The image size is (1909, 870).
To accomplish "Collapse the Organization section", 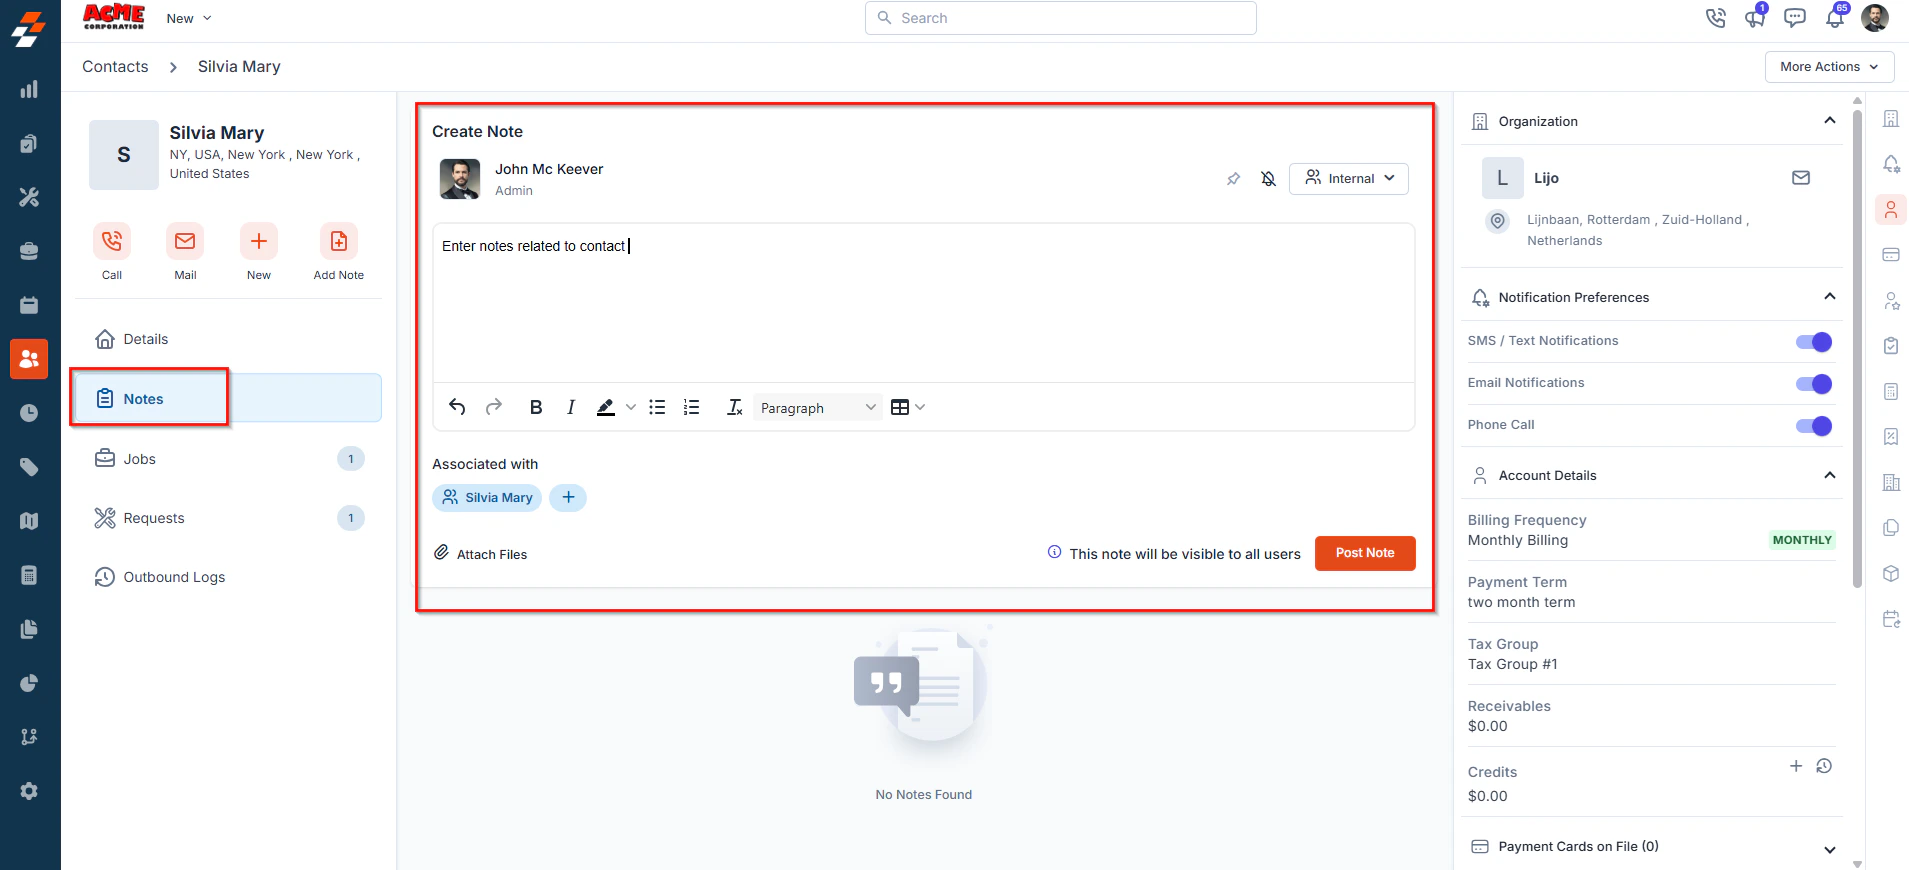I will pos(1829,120).
